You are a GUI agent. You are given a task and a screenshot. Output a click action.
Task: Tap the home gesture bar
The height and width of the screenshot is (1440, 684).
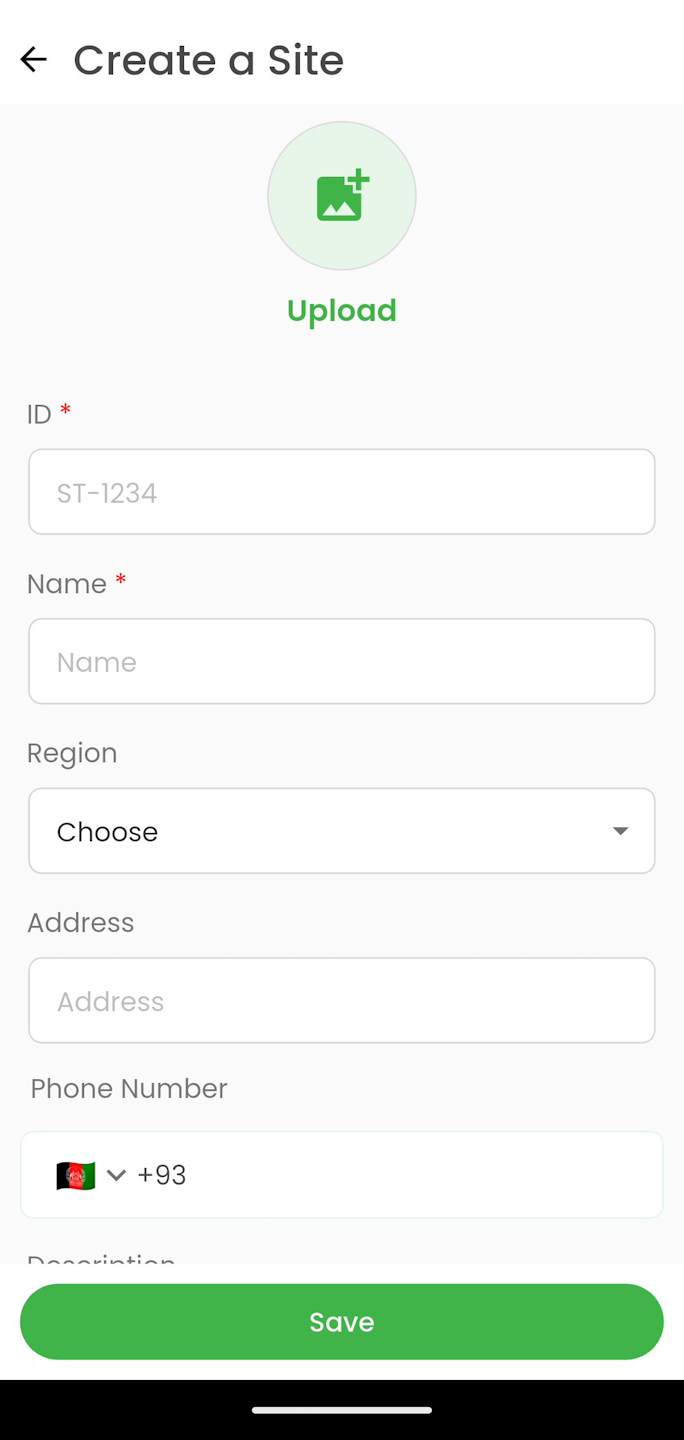(342, 1410)
